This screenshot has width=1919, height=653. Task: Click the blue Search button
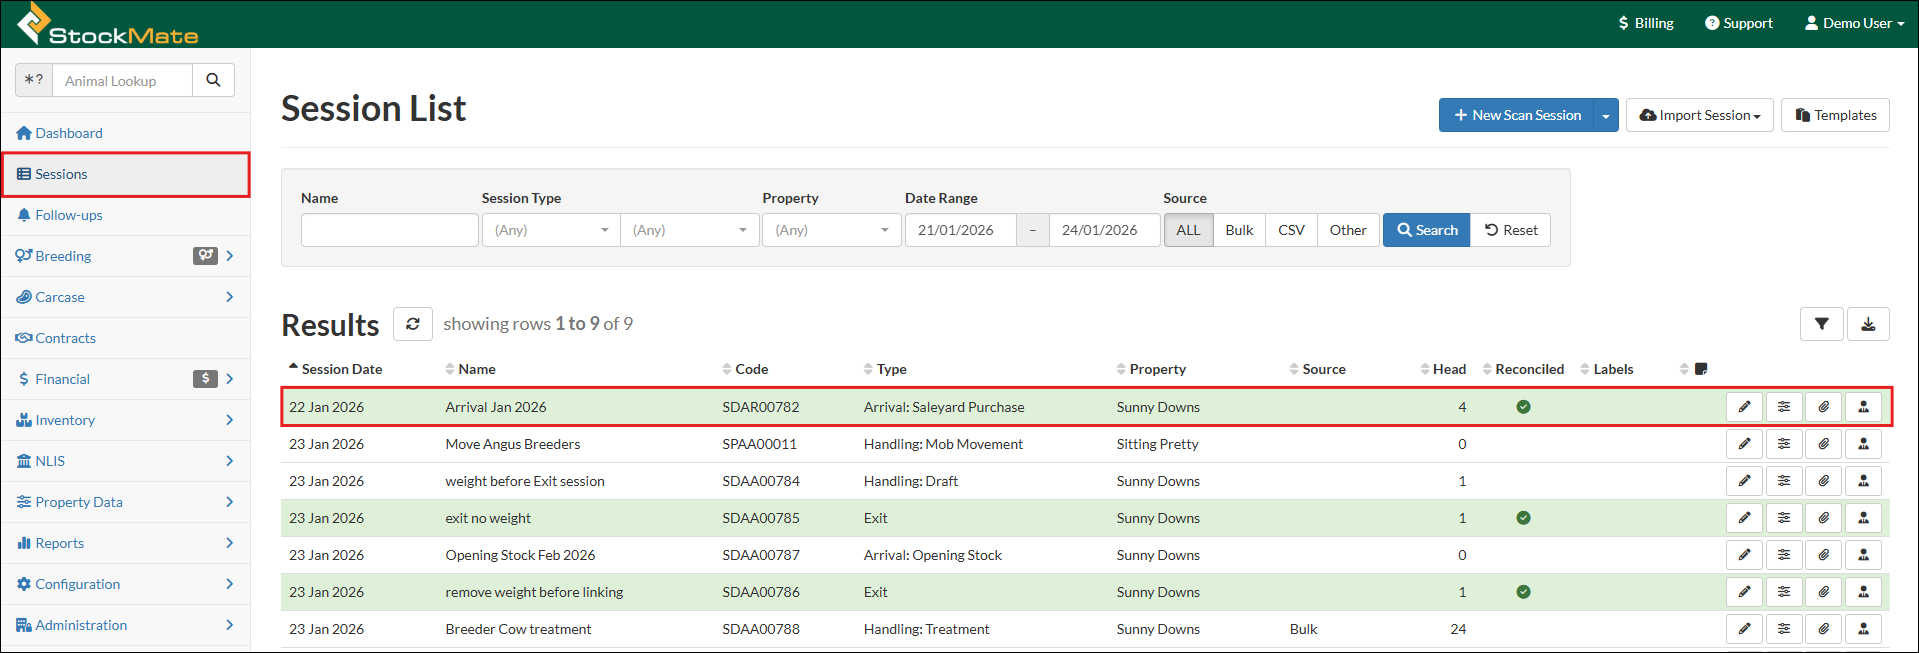coord(1426,230)
